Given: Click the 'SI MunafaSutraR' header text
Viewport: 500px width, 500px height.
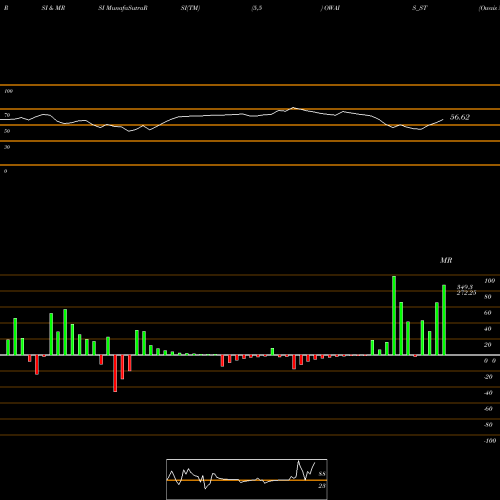Looking at the screenshot, I should click(123, 8).
